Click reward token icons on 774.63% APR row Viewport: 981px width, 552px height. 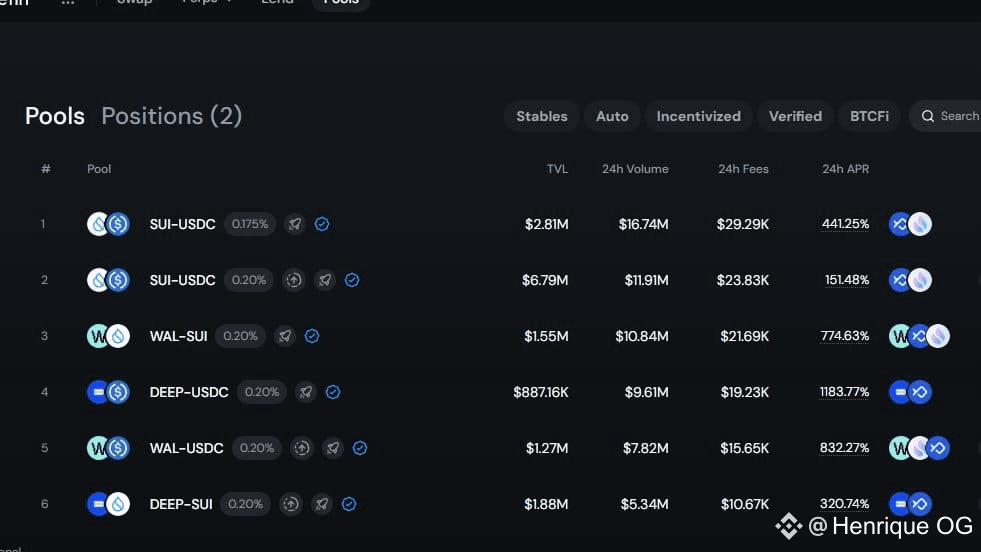pyautogui.click(x=919, y=336)
